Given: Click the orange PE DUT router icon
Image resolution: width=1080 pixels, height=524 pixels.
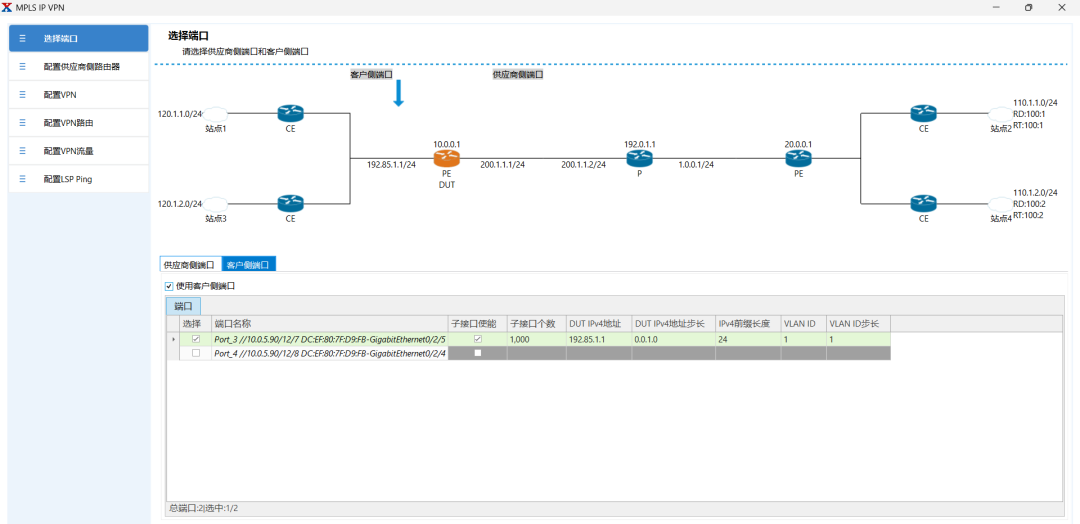Looking at the screenshot, I should pos(446,158).
